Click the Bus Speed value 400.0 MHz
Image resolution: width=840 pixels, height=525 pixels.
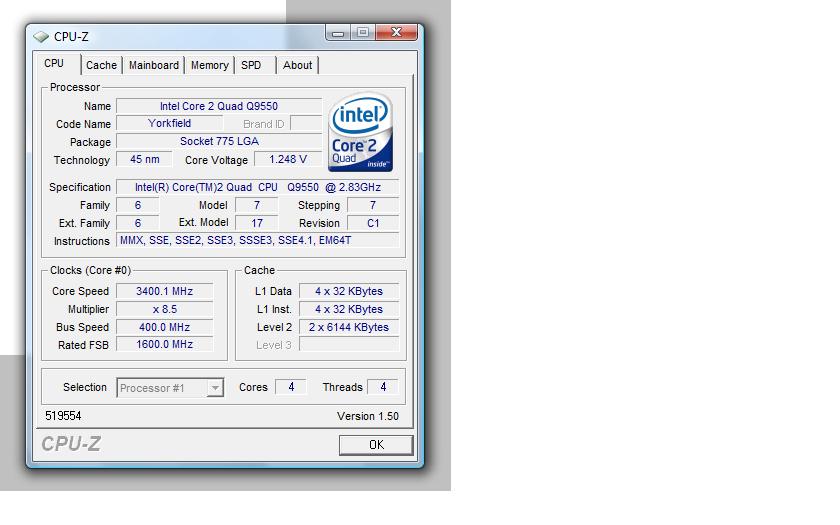pyautogui.click(x=164, y=327)
